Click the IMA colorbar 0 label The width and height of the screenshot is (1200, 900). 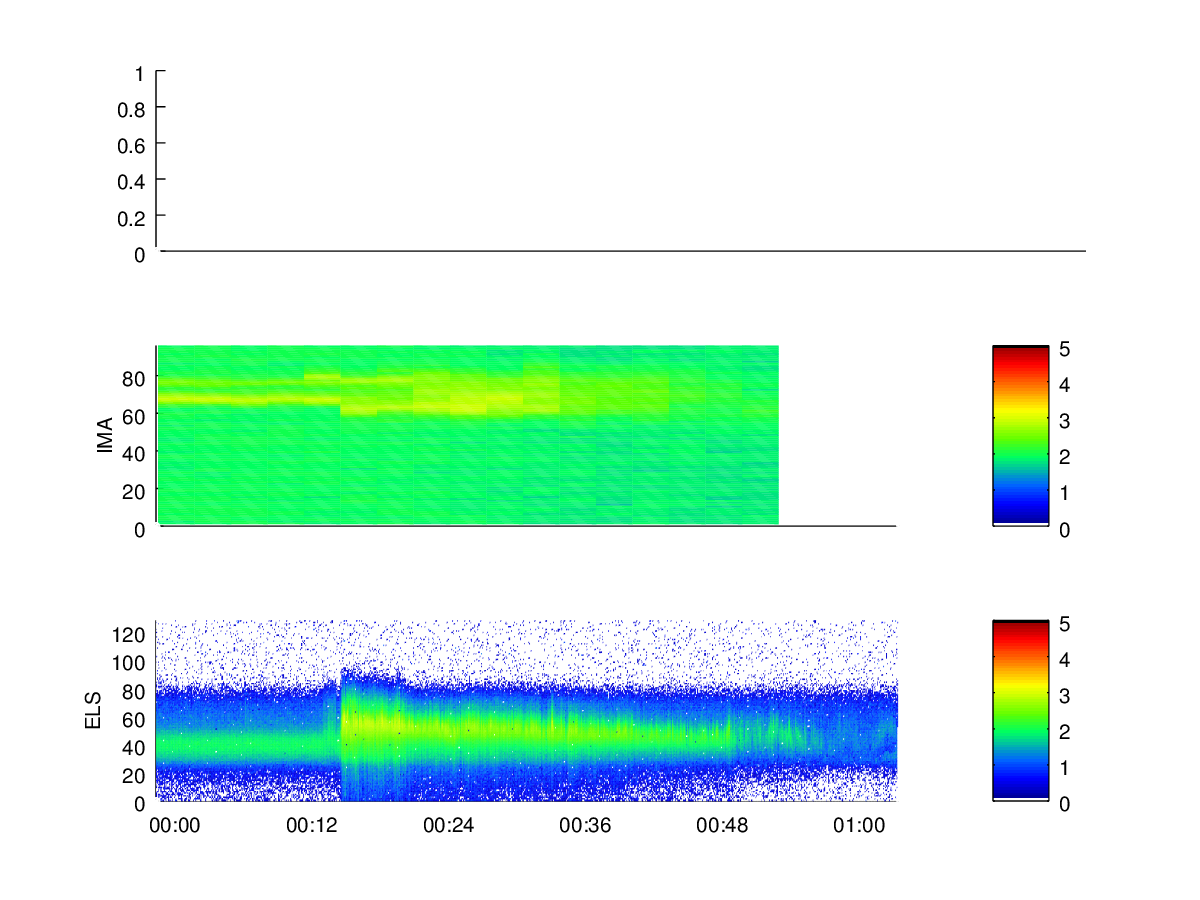pyautogui.click(x=1065, y=530)
